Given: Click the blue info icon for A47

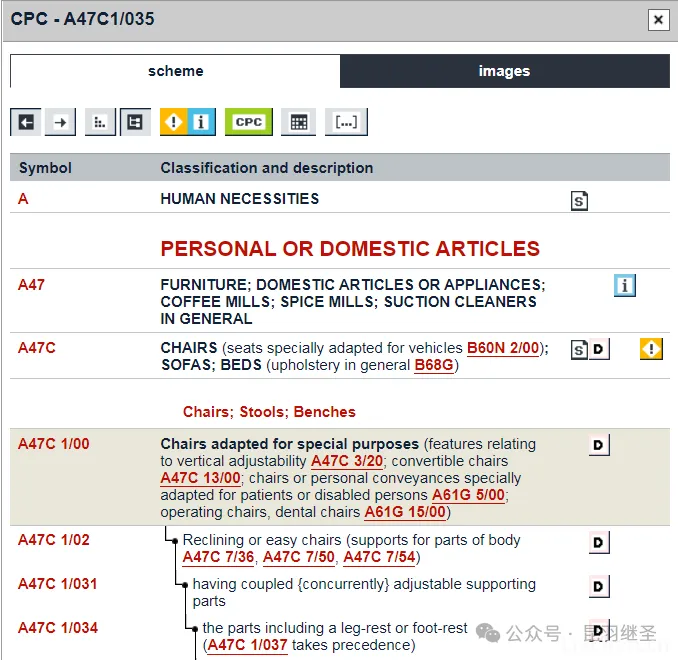Looking at the screenshot, I should pyautogui.click(x=625, y=286).
